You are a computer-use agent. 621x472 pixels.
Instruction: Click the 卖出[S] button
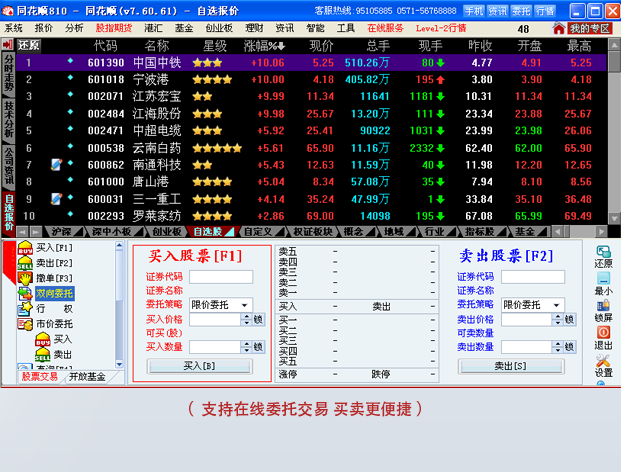pyautogui.click(x=511, y=366)
